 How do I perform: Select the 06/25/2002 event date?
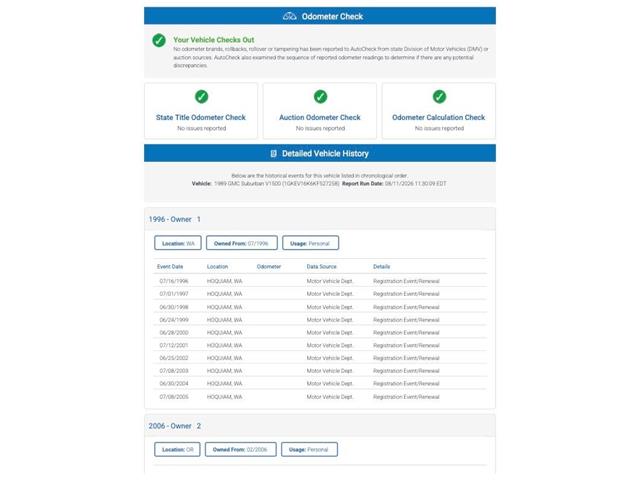click(174, 358)
